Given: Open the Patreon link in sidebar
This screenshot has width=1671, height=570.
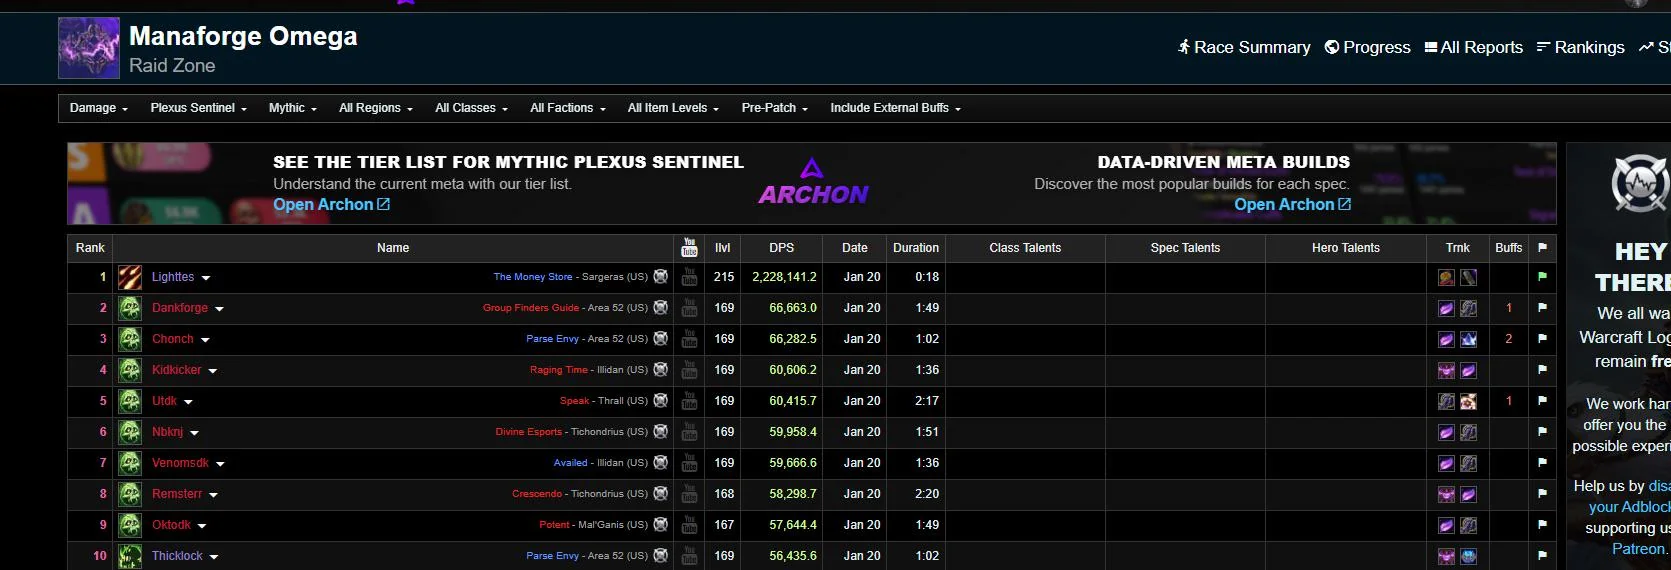Looking at the screenshot, I should pyautogui.click(x=1638, y=548).
